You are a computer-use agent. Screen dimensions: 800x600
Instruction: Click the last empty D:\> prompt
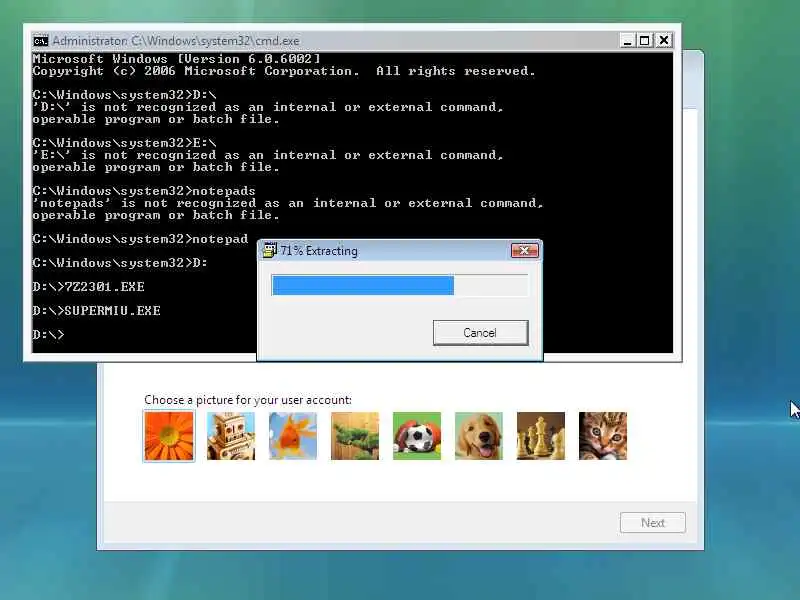point(48,335)
